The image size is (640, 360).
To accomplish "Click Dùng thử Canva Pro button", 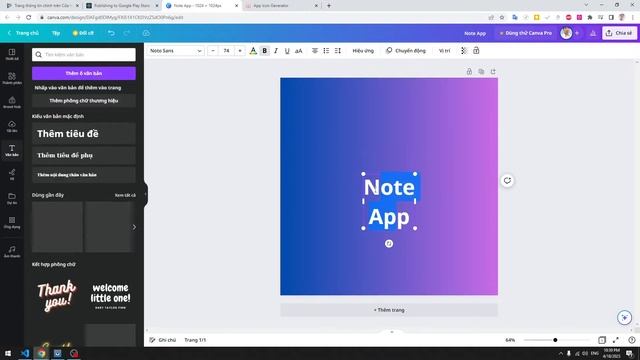I will pyautogui.click(x=525, y=33).
